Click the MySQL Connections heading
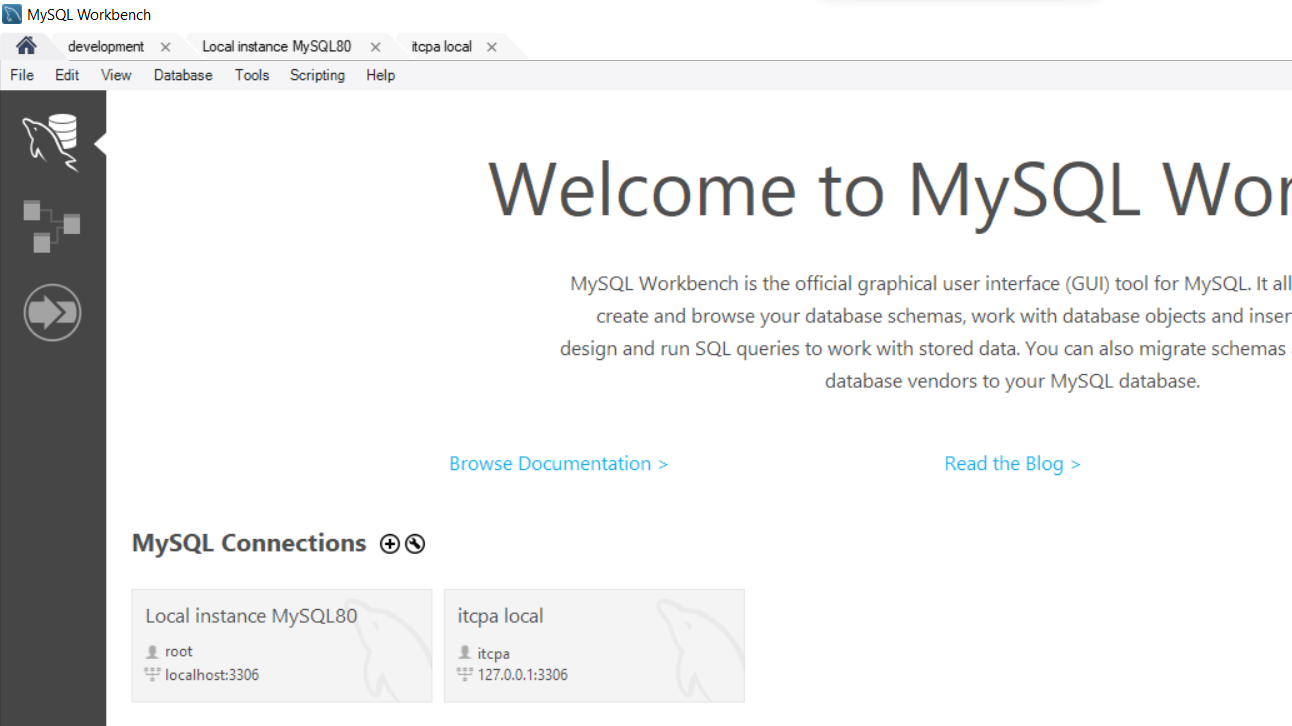The width and height of the screenshot is (1292, 726). 249,543
